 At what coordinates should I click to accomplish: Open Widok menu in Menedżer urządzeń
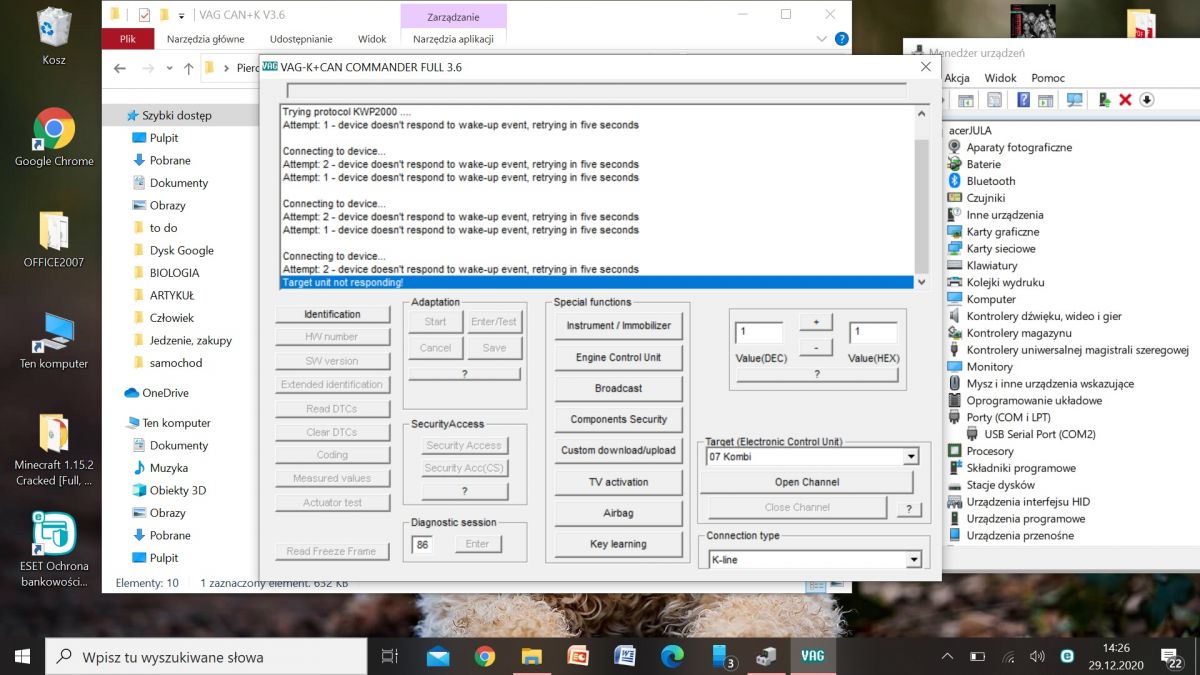tap(1000, 78)
